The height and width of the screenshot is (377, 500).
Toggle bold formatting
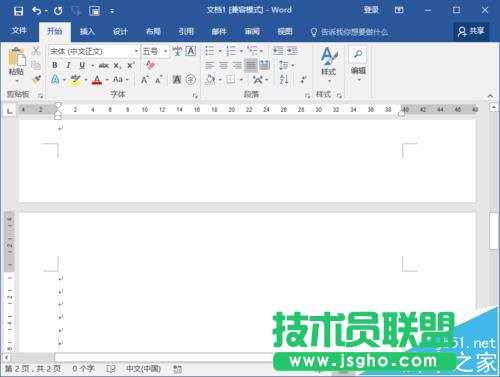[55, 65]
